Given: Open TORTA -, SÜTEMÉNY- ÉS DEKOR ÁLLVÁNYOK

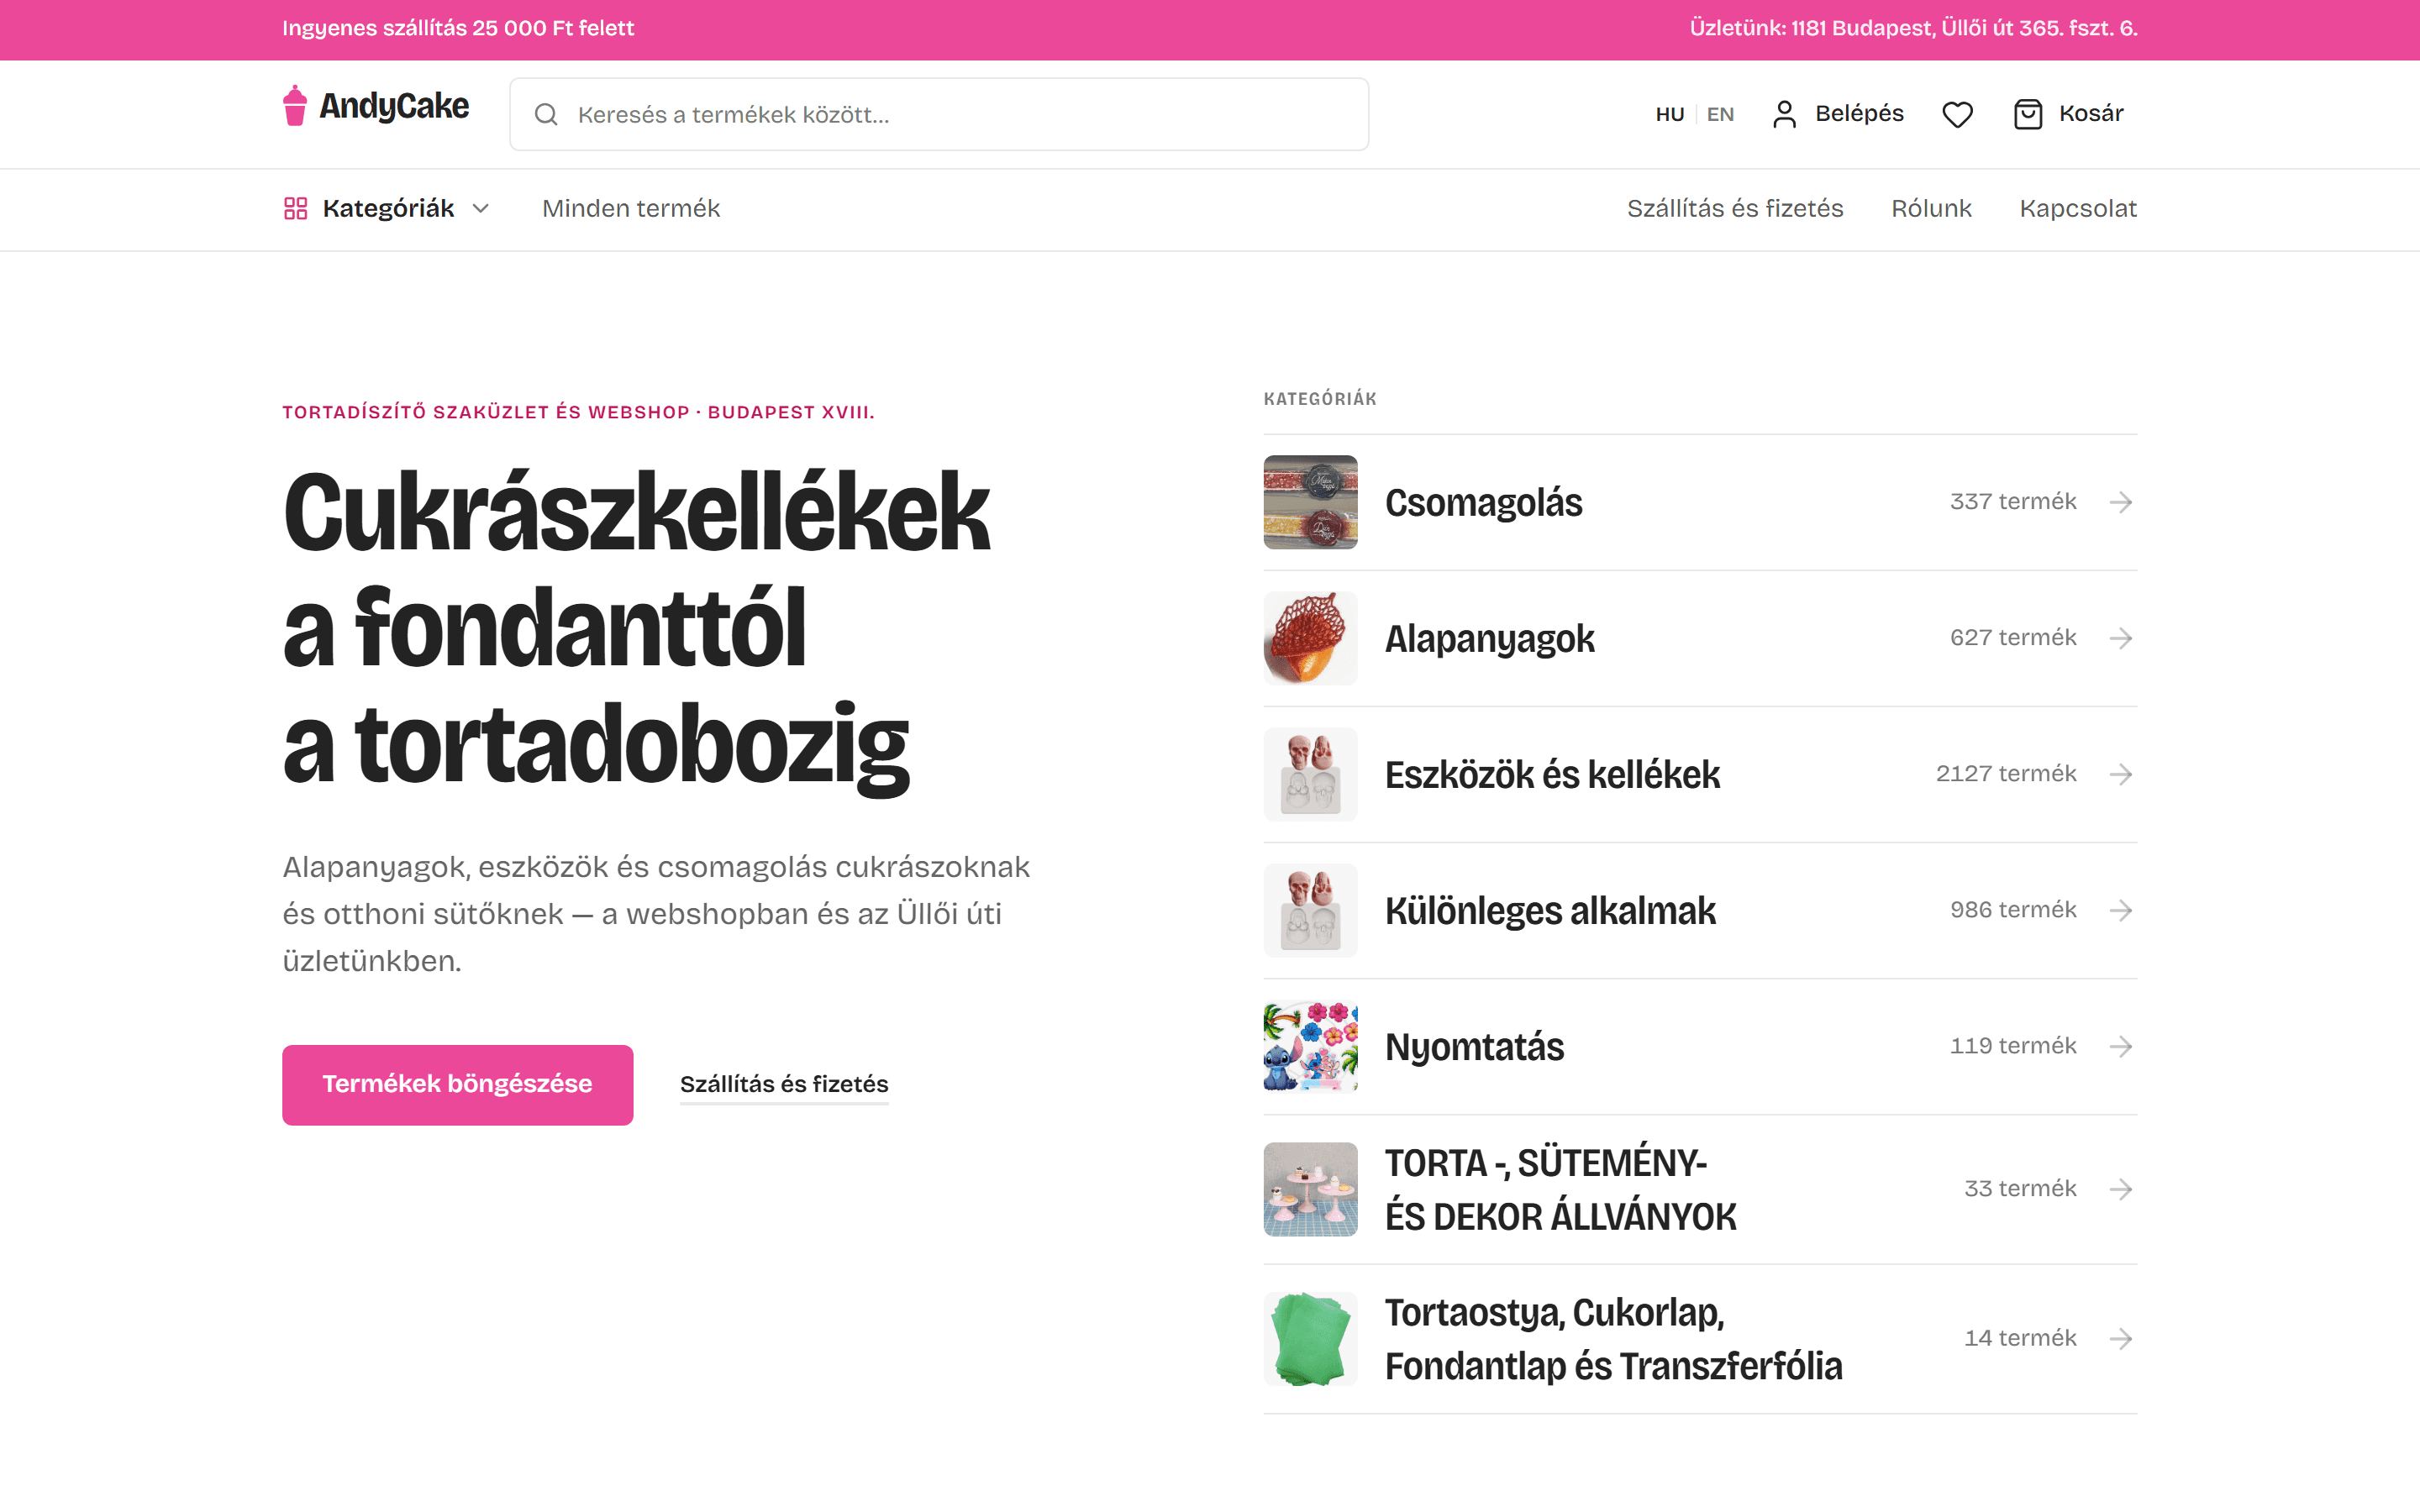Looking at the screenshot, I should (1560, 1189).
